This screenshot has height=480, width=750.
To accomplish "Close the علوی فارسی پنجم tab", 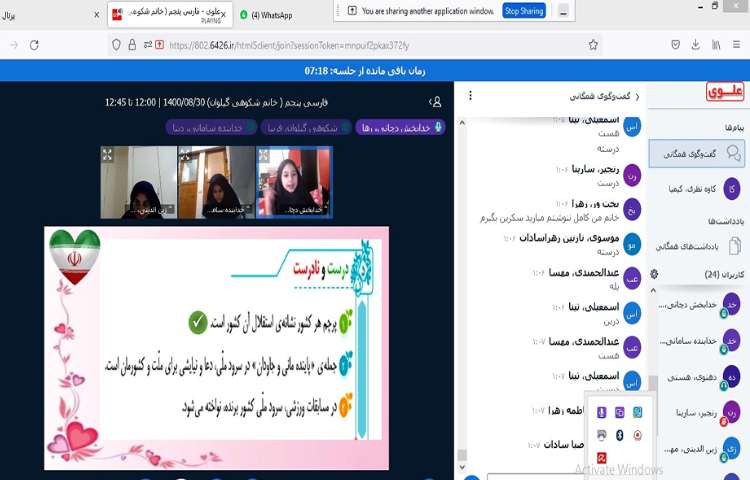I will coord(223,15).
